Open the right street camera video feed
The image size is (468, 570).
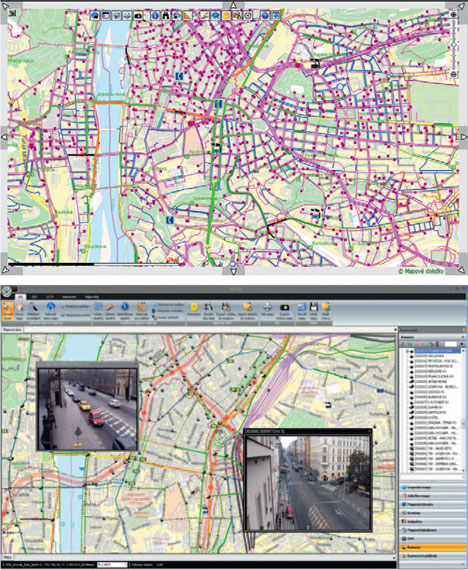[308, 482]
